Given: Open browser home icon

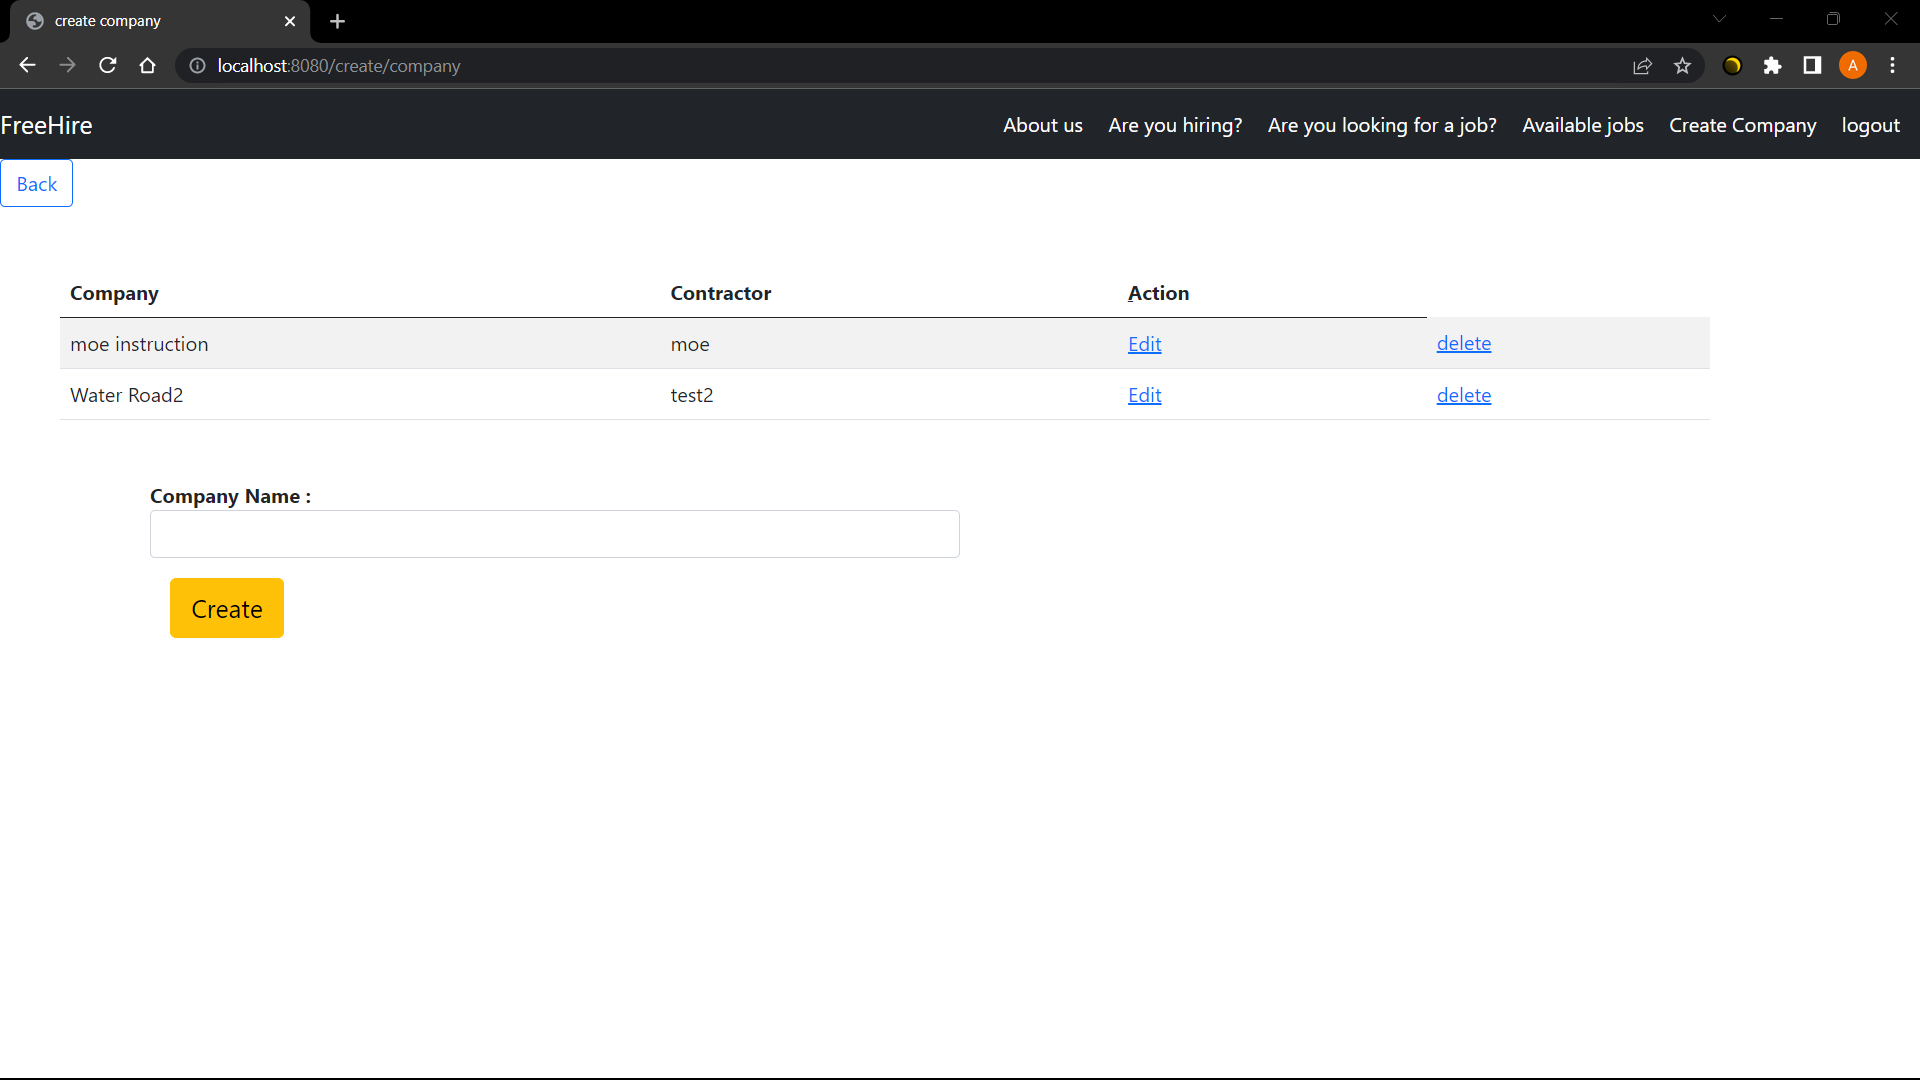Looking at the screenshot, I should pyautogui.click(x=148, y=65).
